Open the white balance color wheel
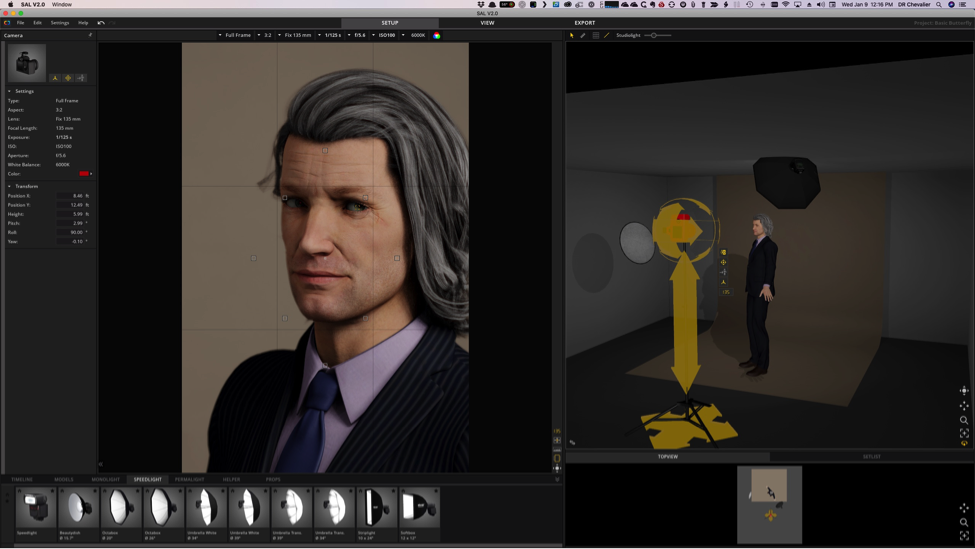Screen dimensions: 975x549 [x=437, y=35]
